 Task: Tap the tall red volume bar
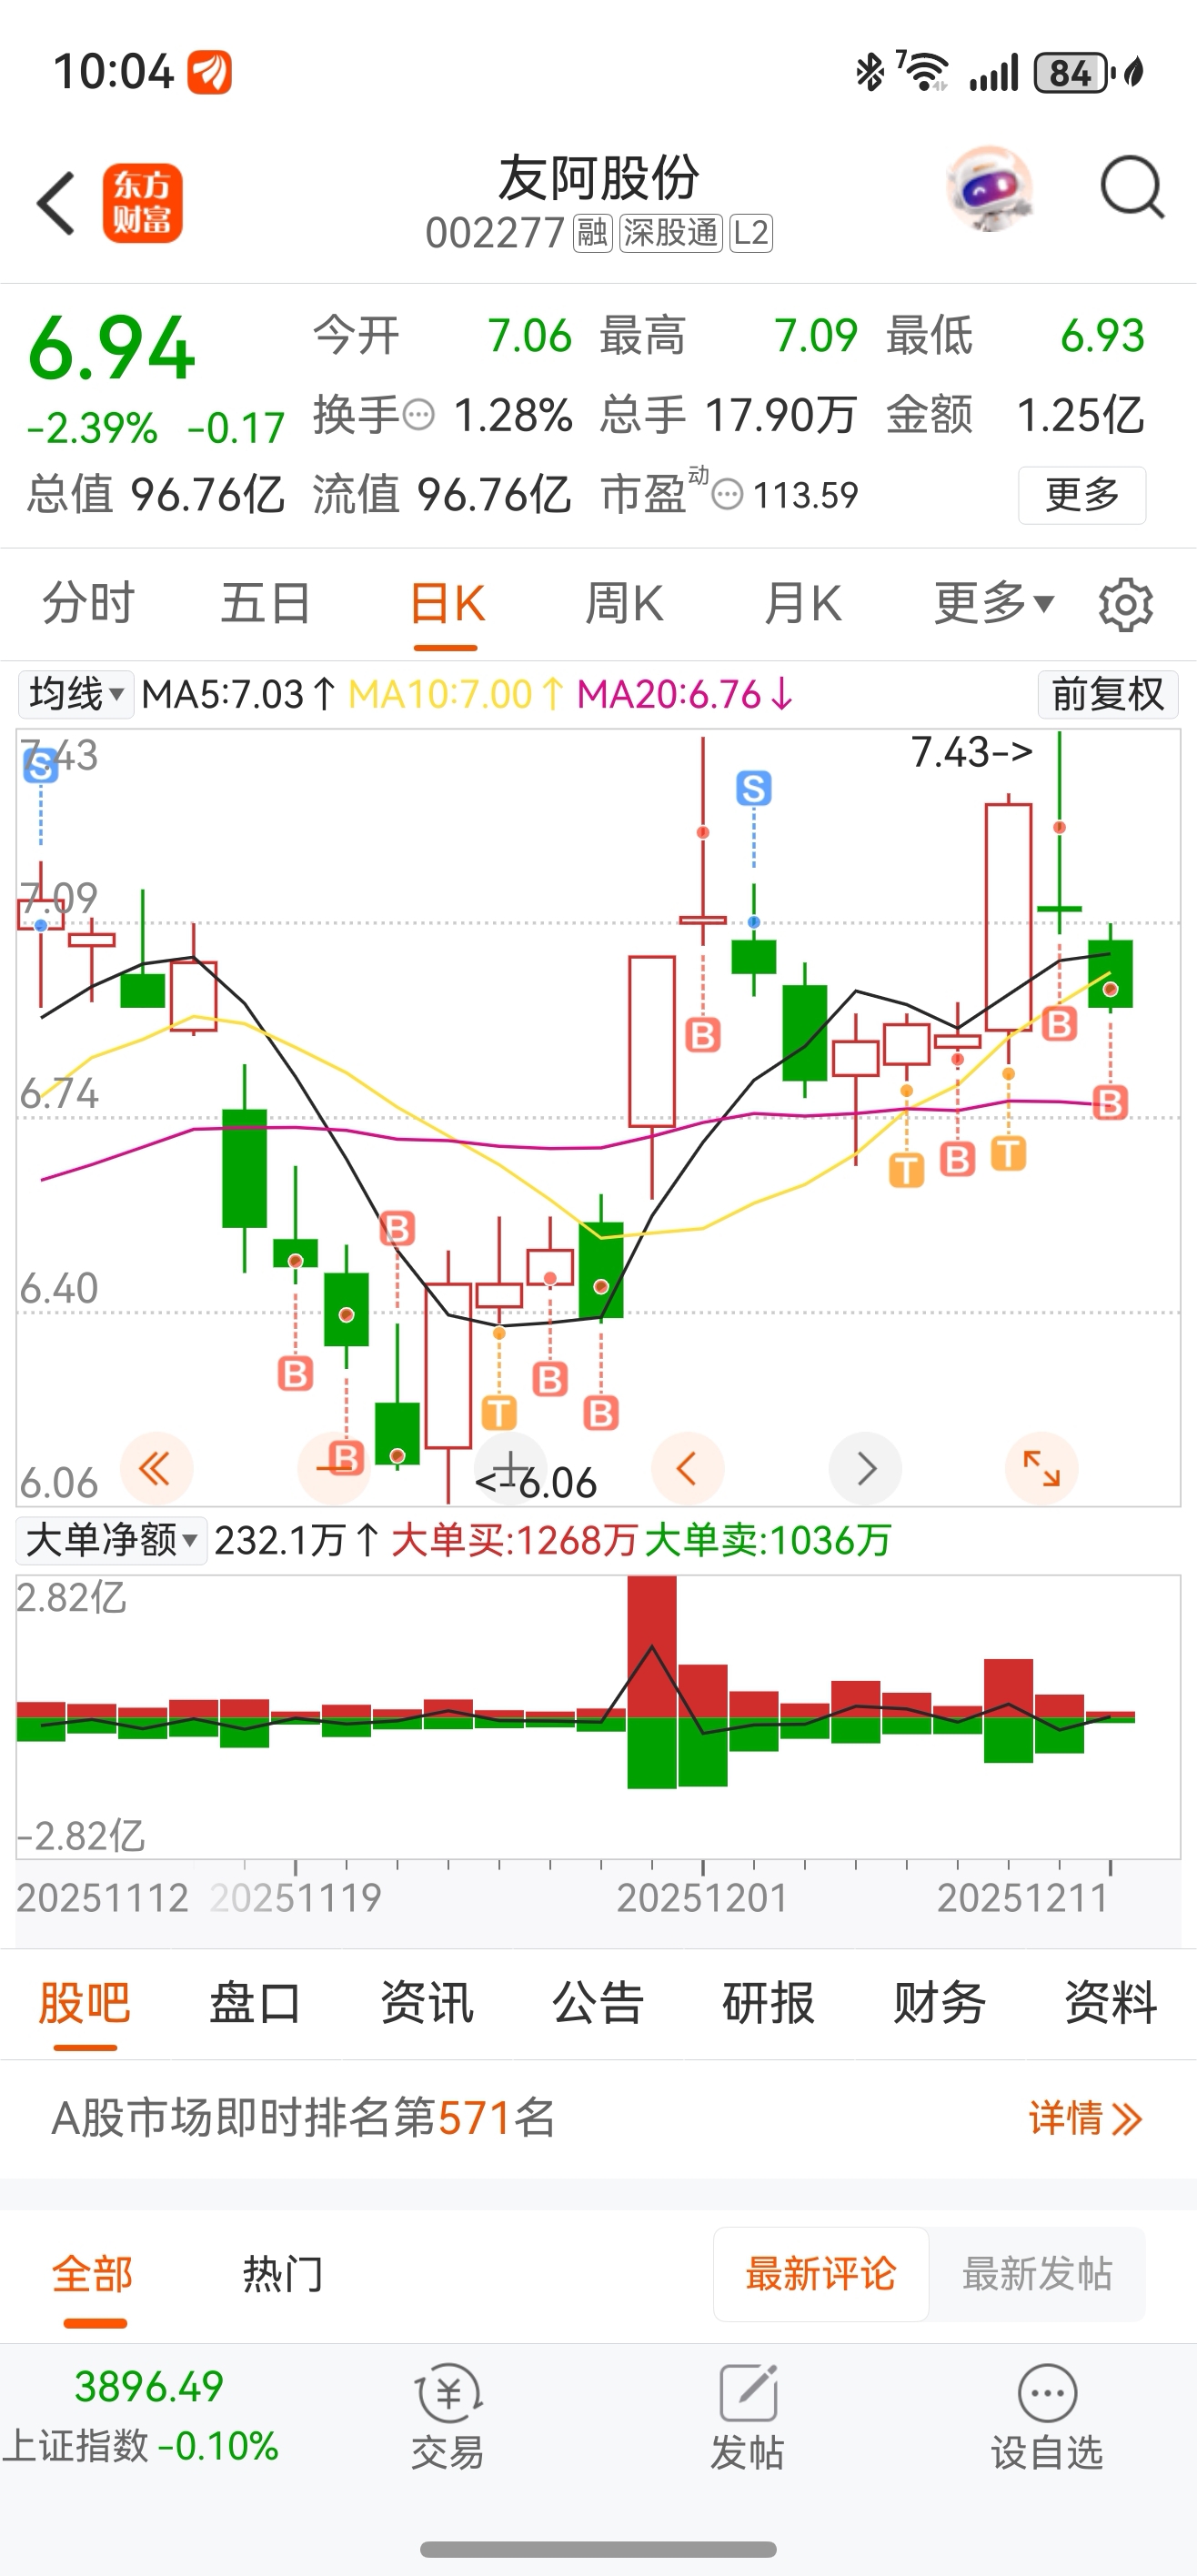point(652,1647)
